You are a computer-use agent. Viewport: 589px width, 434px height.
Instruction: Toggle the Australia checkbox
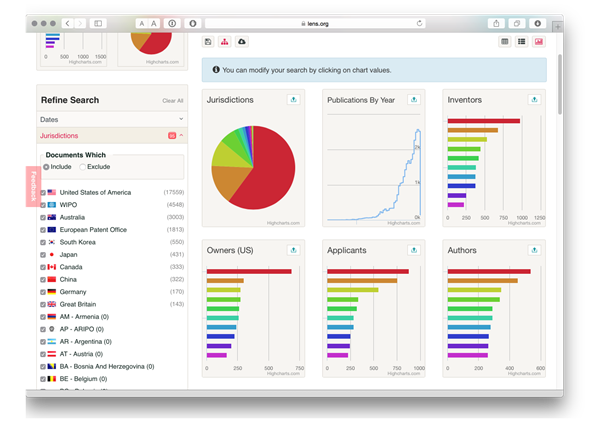coord(43,218)
